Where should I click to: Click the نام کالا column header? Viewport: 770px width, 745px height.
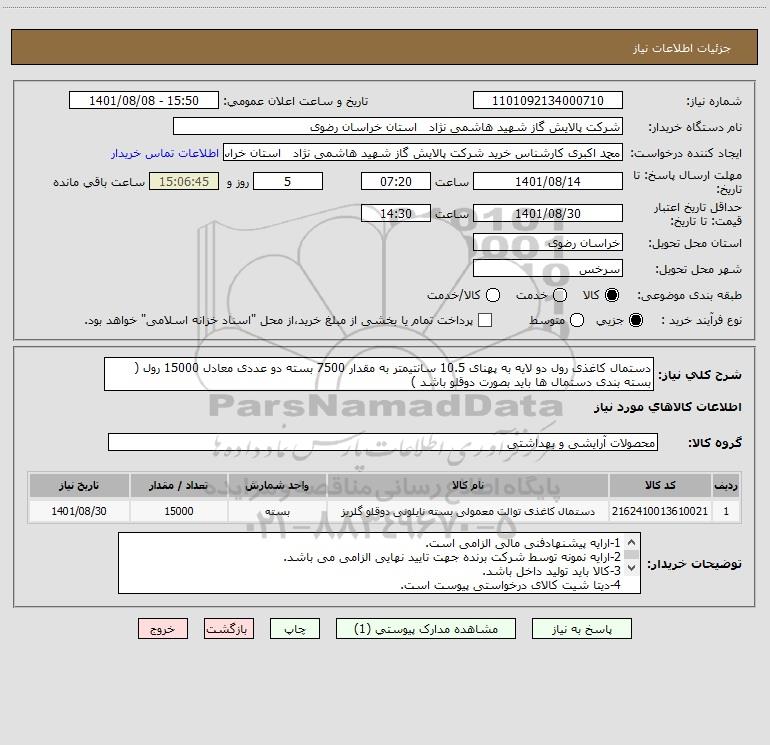pyautogui.click(x=468, y=485)
